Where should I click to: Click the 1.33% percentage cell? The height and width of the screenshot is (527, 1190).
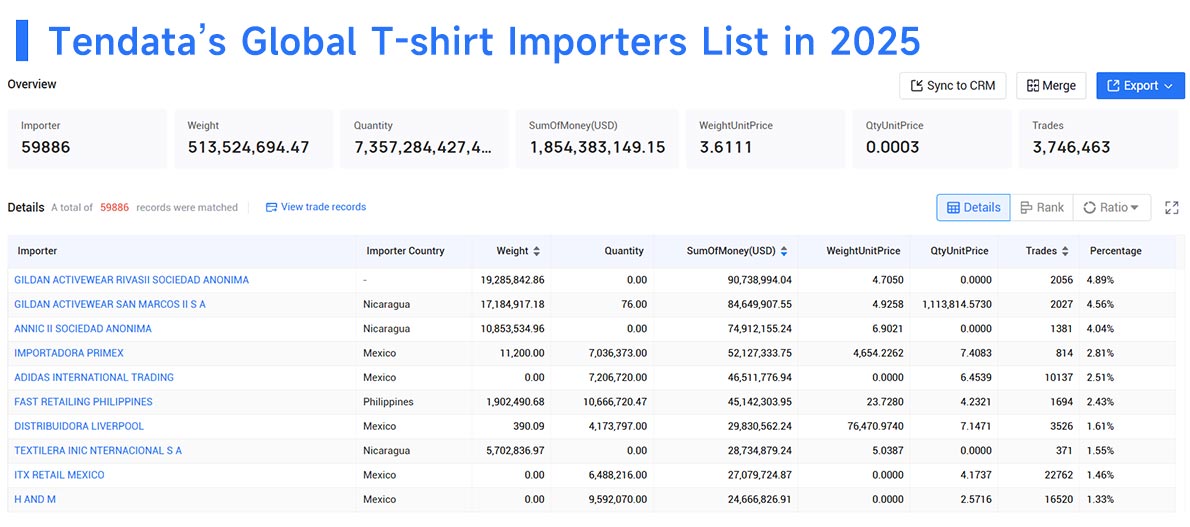click(x=1100, y=499)
